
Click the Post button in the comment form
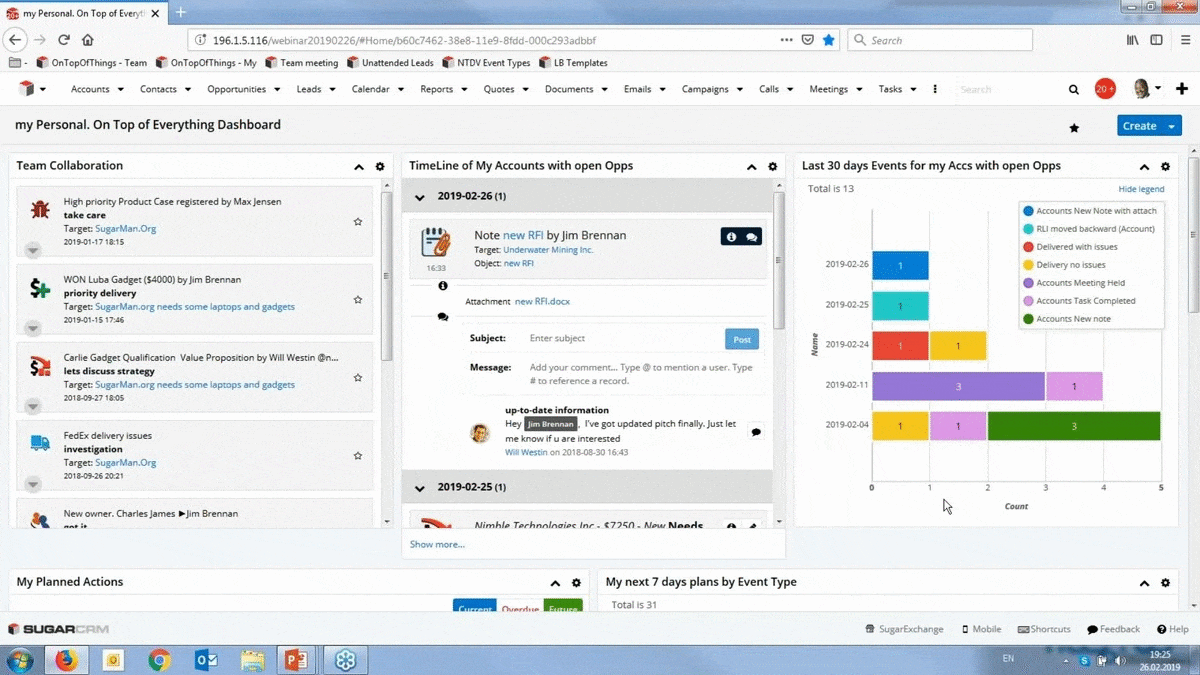[742, 339]
